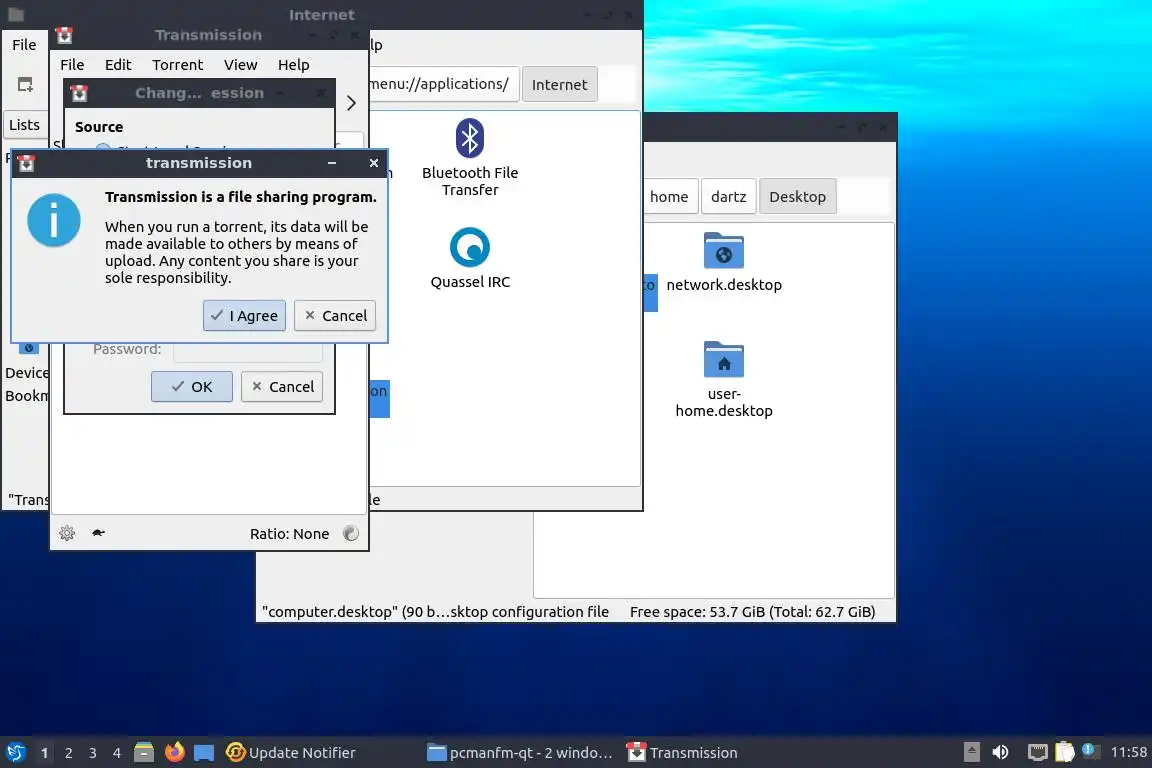Click the update notification tray icon
1152x768 pixels.
(x=1090, y=750)
